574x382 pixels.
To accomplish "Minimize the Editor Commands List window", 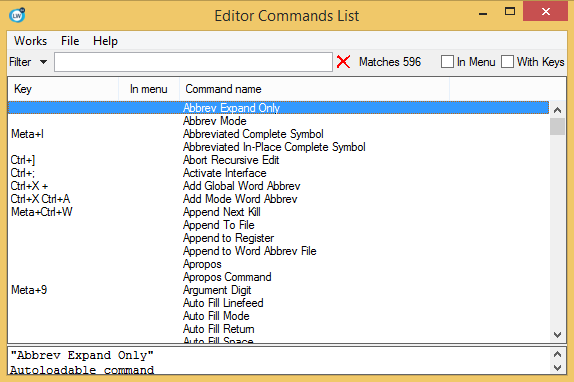I will click(483, 13).
